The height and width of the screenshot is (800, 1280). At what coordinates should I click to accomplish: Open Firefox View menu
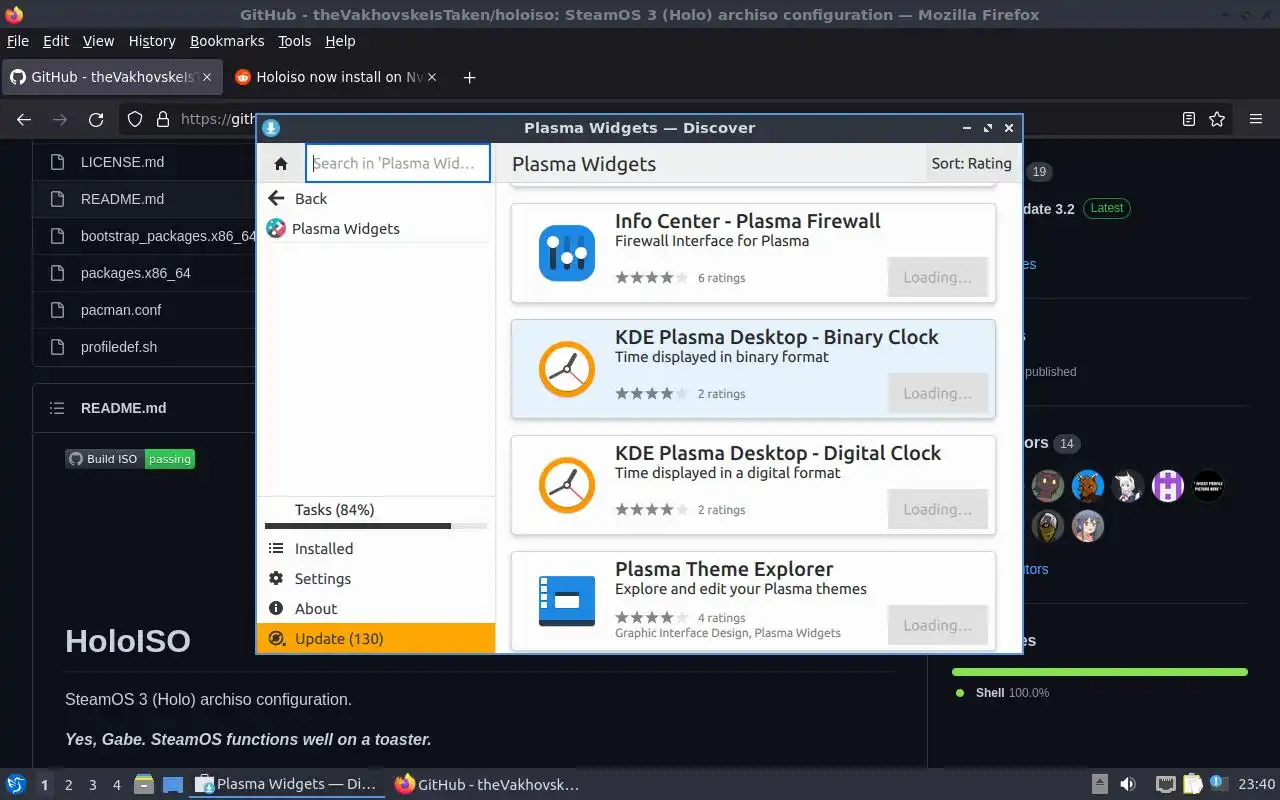(98, 41)
